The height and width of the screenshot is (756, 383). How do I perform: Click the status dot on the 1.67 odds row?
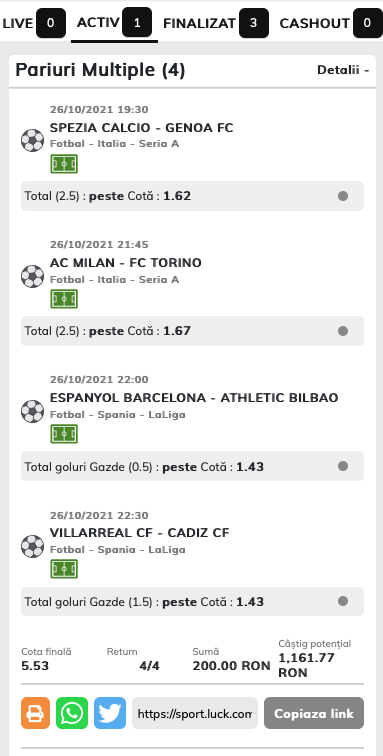[x=343, y=331]
